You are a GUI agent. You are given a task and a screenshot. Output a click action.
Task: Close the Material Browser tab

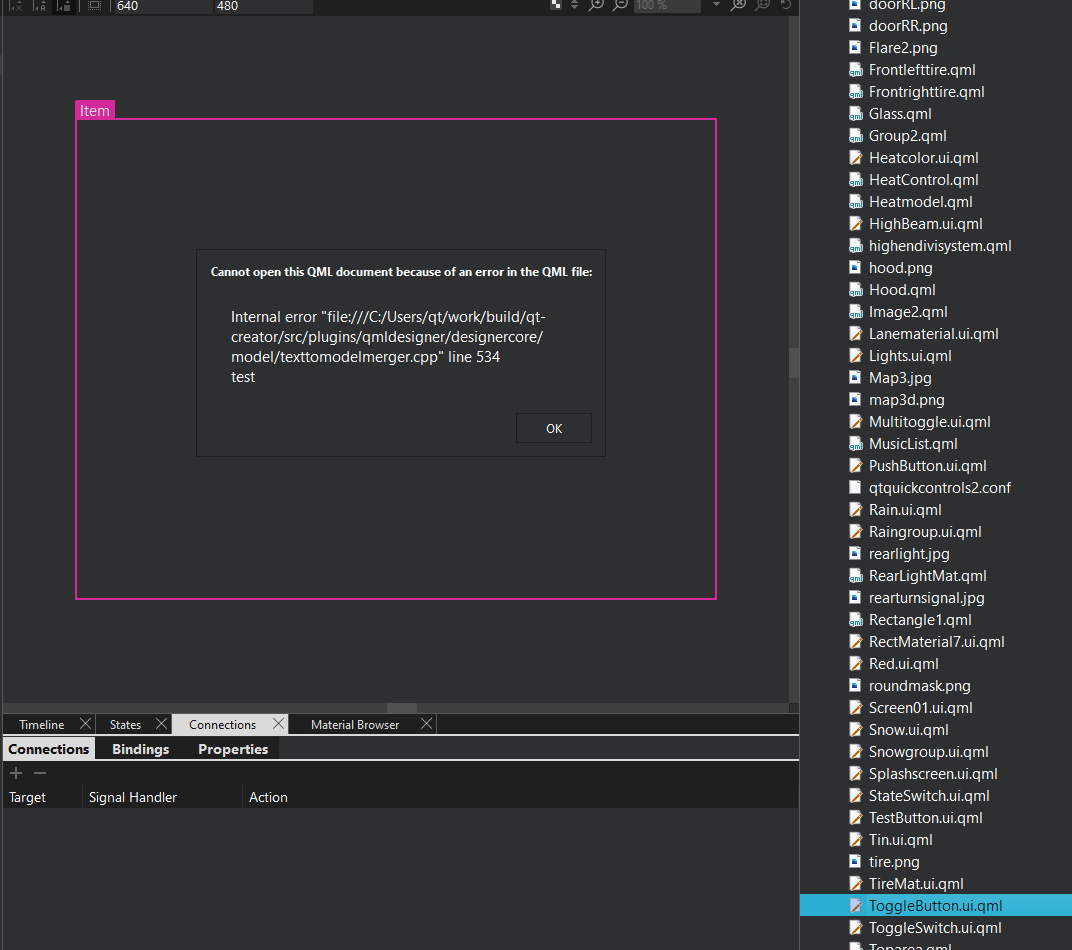coord(426,724)
